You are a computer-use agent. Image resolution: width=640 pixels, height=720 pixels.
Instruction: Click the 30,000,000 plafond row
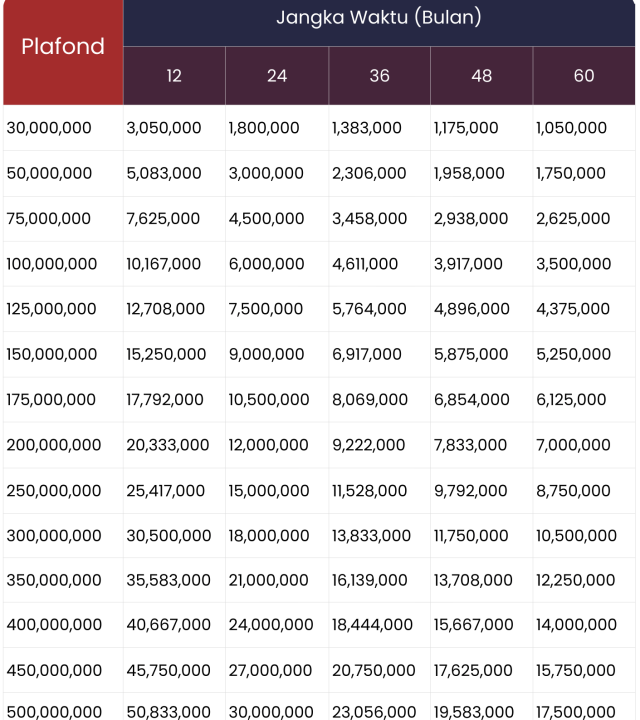tap(49, 128)
